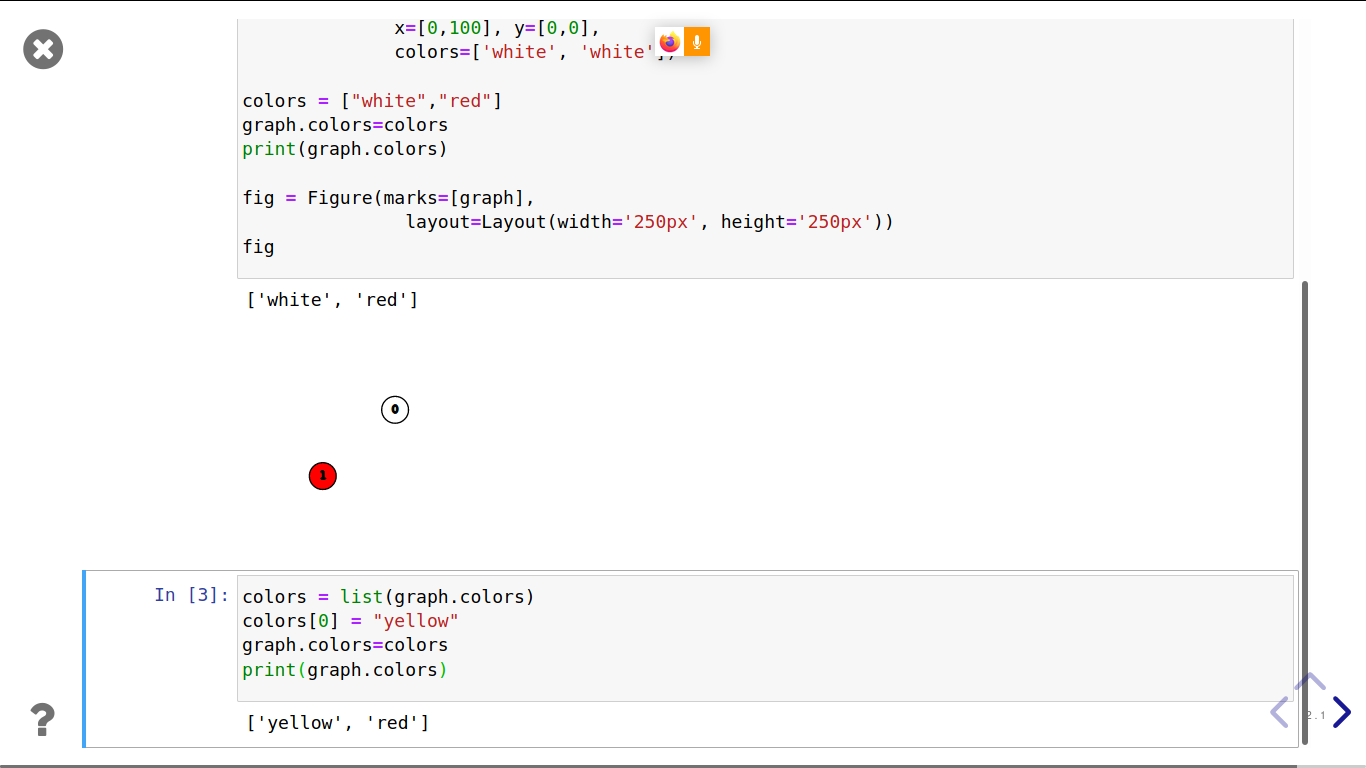Screen dimensions: 1366x768
Task: Click slide number 2.1 indicator
Action: (1316, 715)
